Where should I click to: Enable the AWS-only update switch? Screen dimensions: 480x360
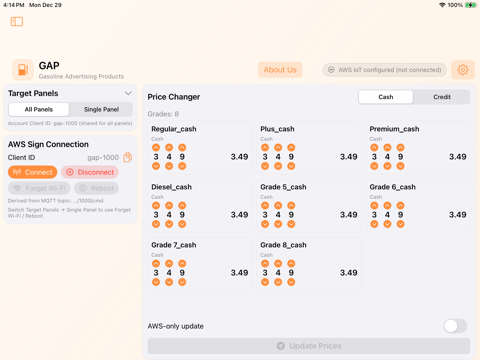click(455, 326)
